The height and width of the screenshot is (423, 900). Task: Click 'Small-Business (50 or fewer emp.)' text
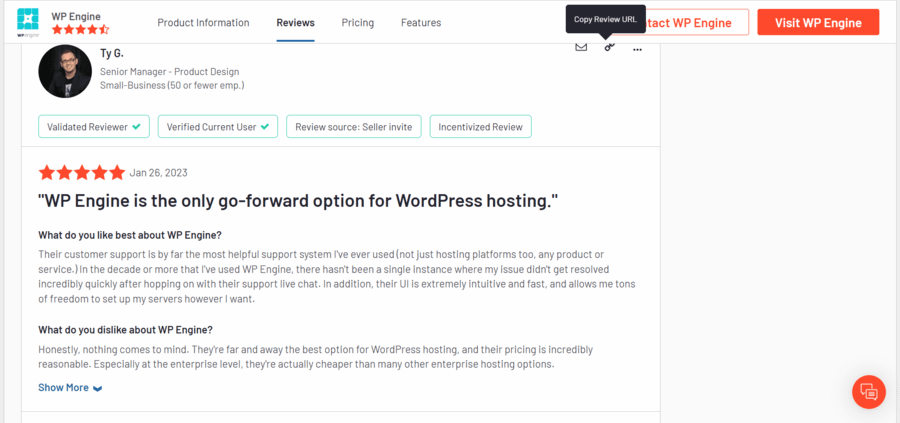(x=172, y=86)
